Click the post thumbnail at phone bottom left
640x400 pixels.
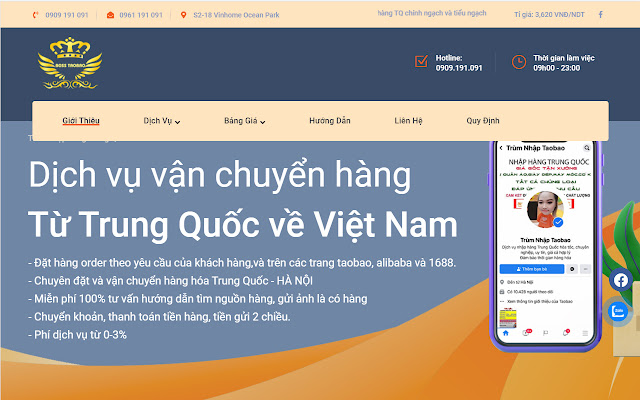(x=508, y=317)
